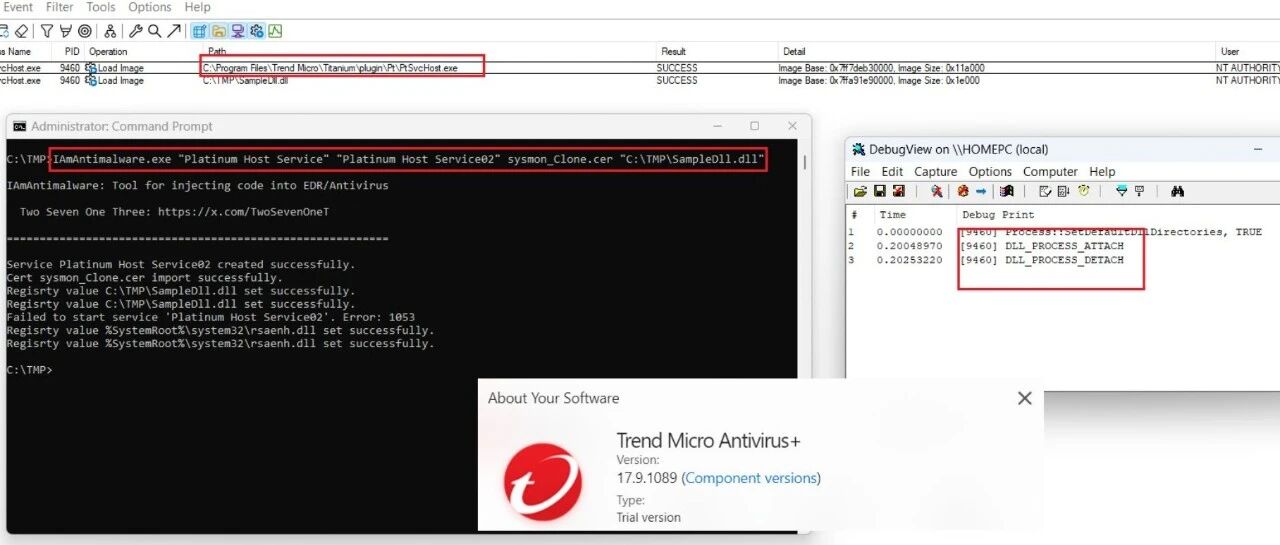This screenshot has width=1280, height=545.
Task: Select the PtSvcHost.exe path Load Image row
Action: pos(640,68)
